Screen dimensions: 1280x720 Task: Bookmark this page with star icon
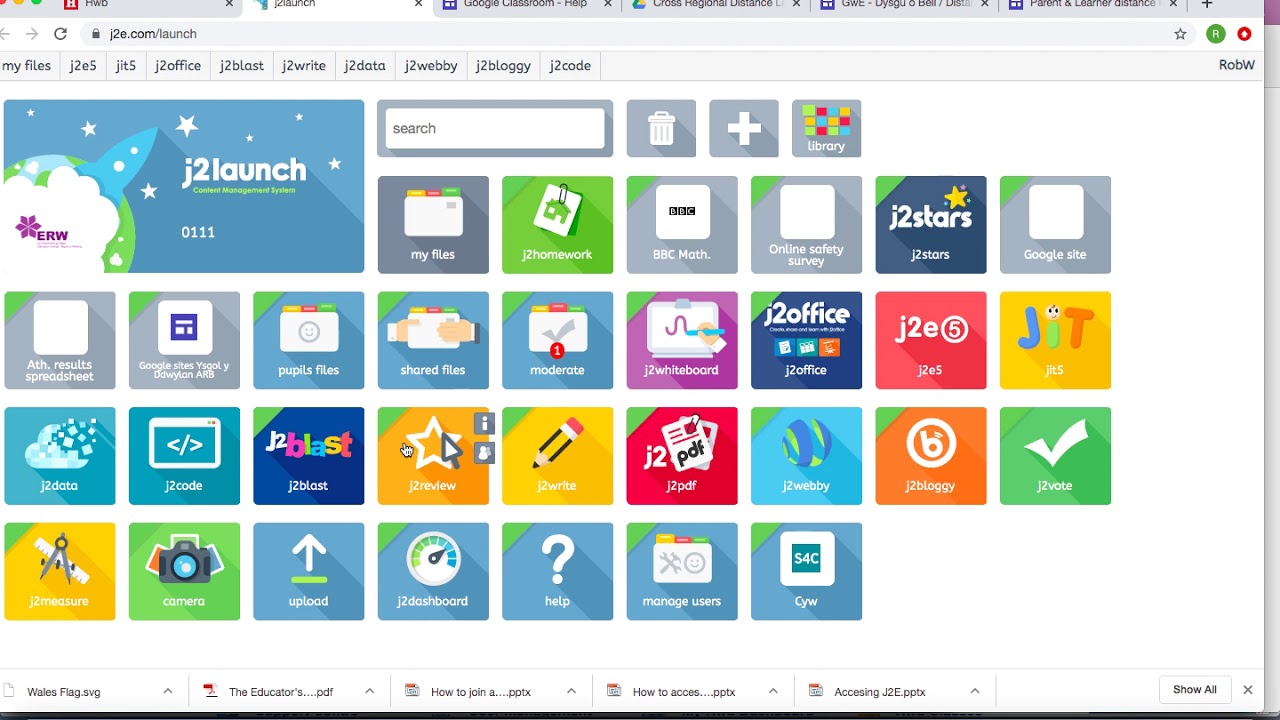click(1180, 34)
